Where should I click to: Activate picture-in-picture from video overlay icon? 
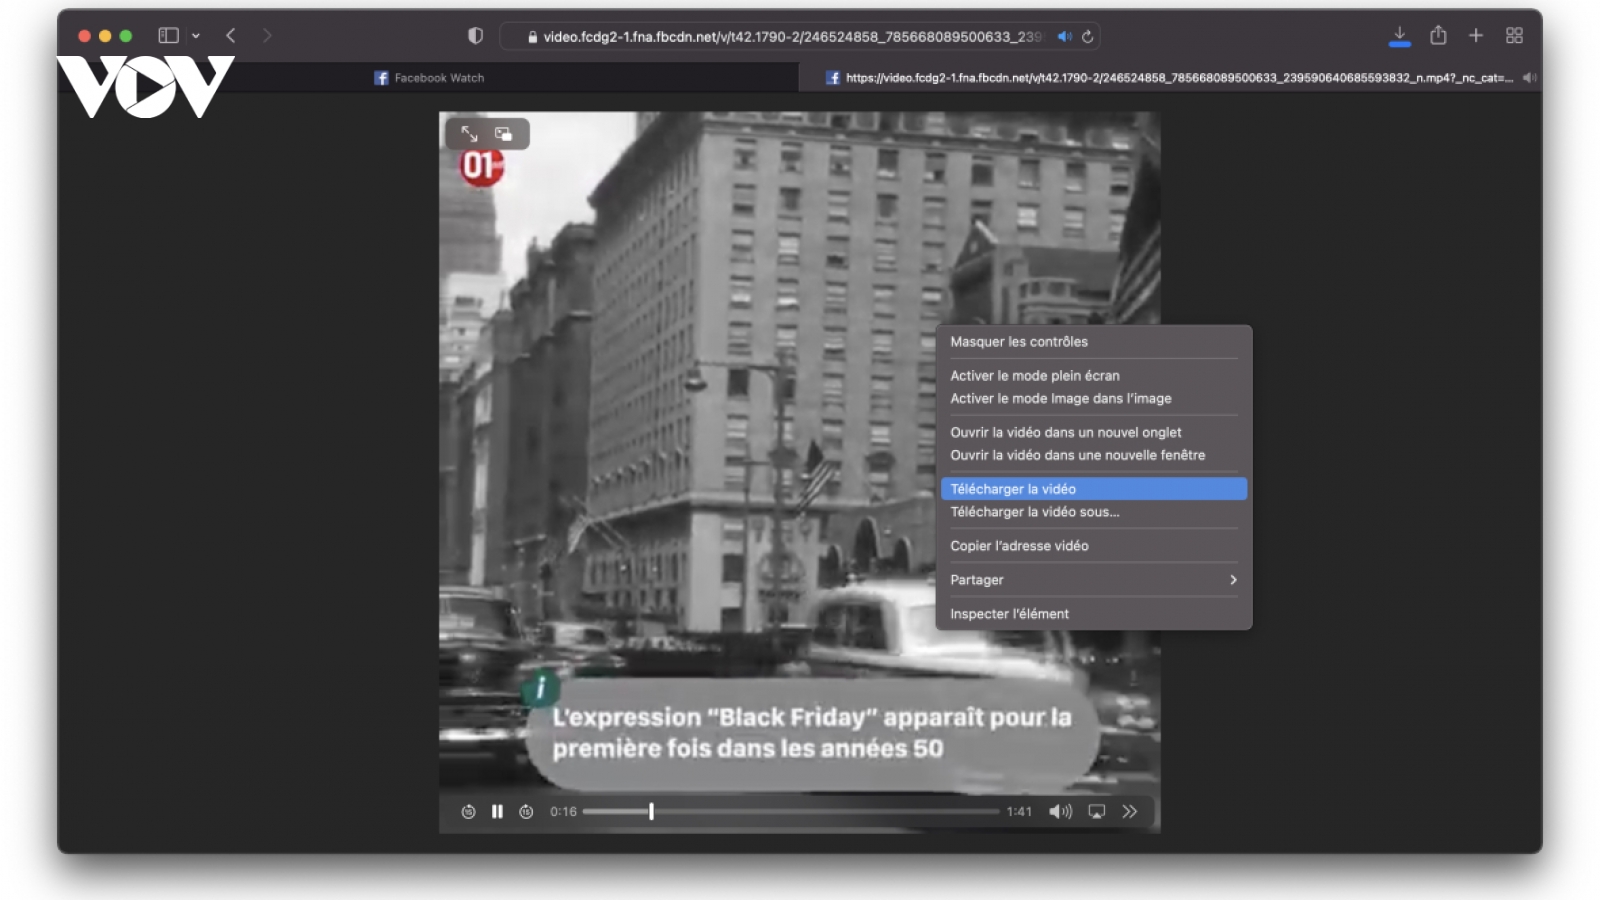503,134
